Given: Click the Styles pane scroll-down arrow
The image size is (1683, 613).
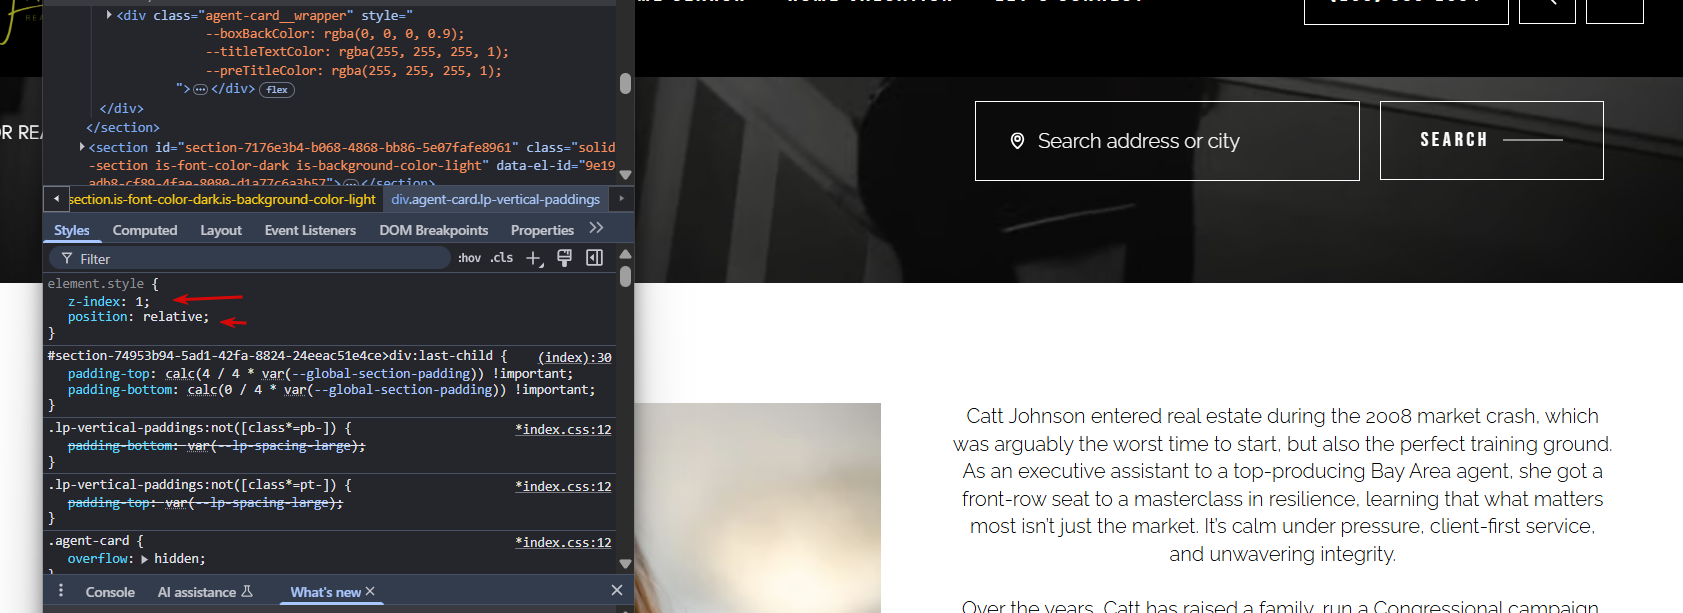Looking at the screenshot, I should tap(625, 564).
